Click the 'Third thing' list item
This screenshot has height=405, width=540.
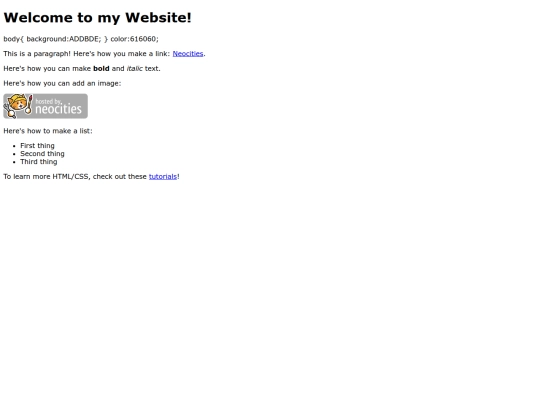point(39,162)
